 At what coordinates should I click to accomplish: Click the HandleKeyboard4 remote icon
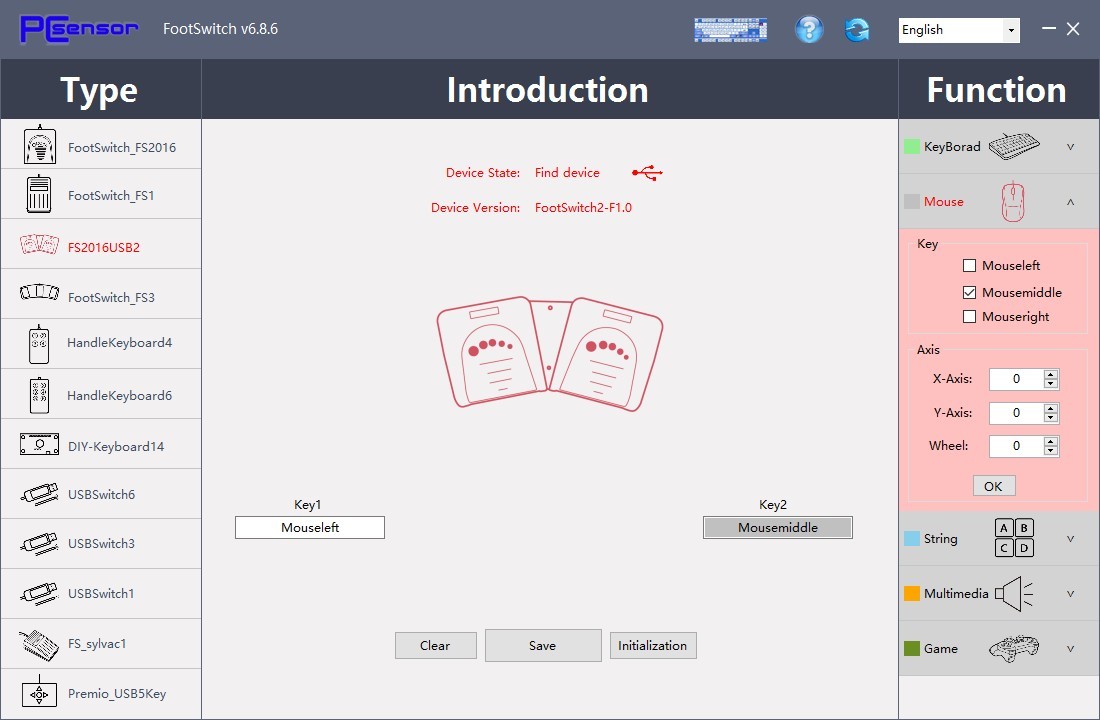39,344
